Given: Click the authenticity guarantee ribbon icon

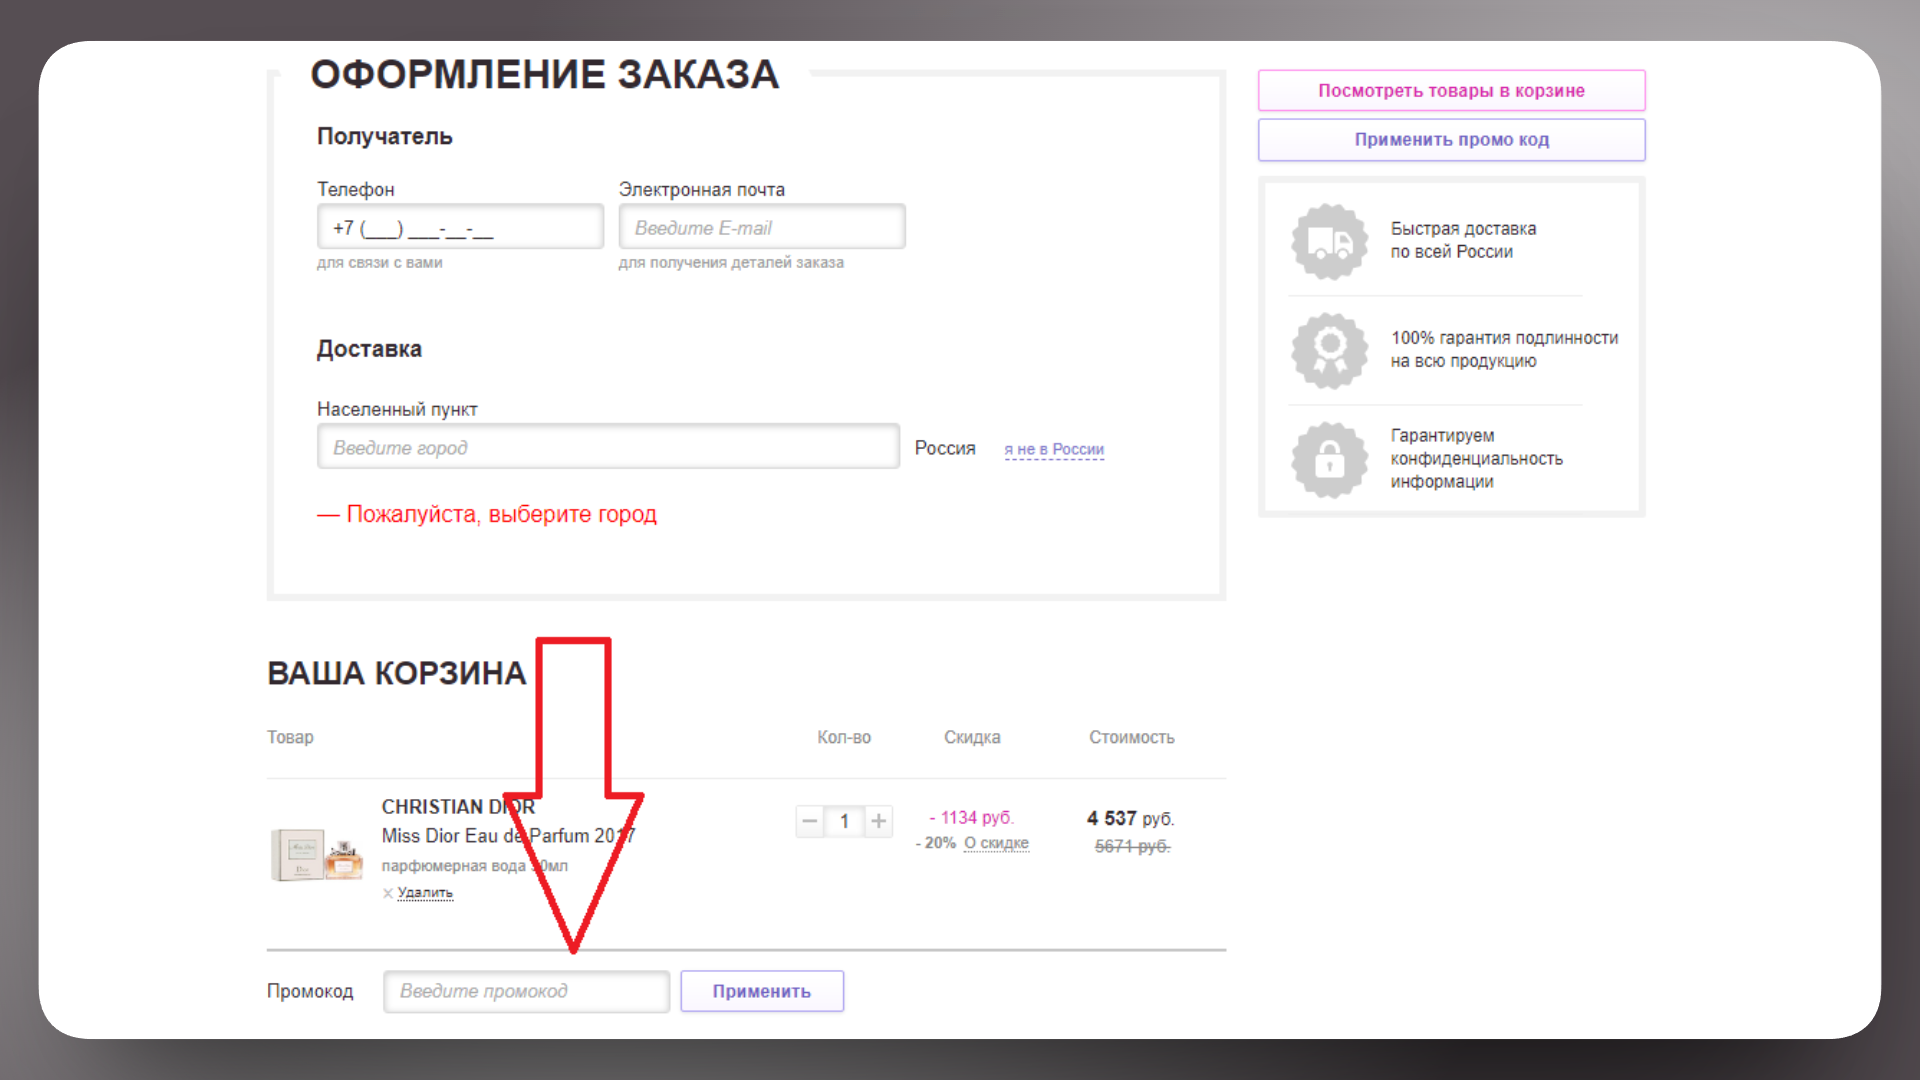Looking at the screenshot, I should pyautogui.click(x=1329, y=350).
